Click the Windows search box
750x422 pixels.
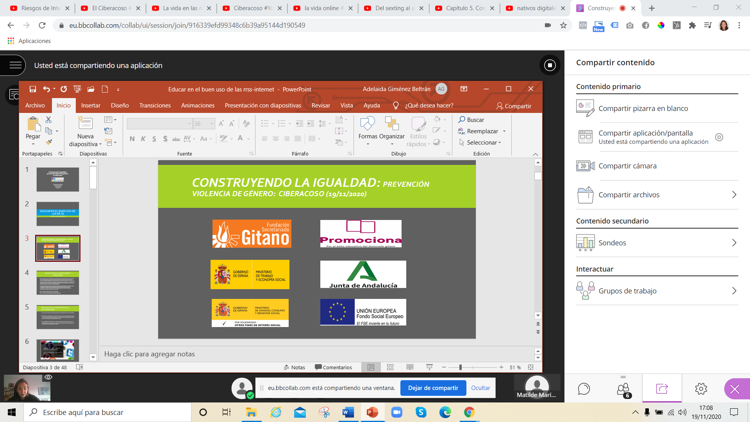click(x=107, y=412)
